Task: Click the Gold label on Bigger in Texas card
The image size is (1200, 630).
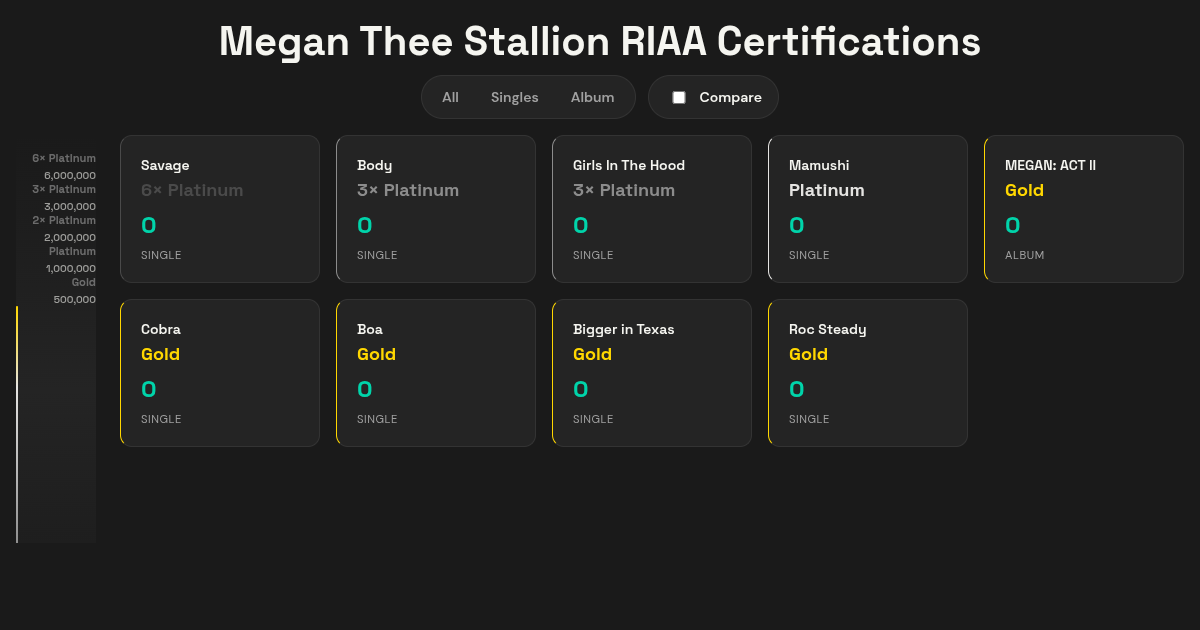Action: (592, 354)
